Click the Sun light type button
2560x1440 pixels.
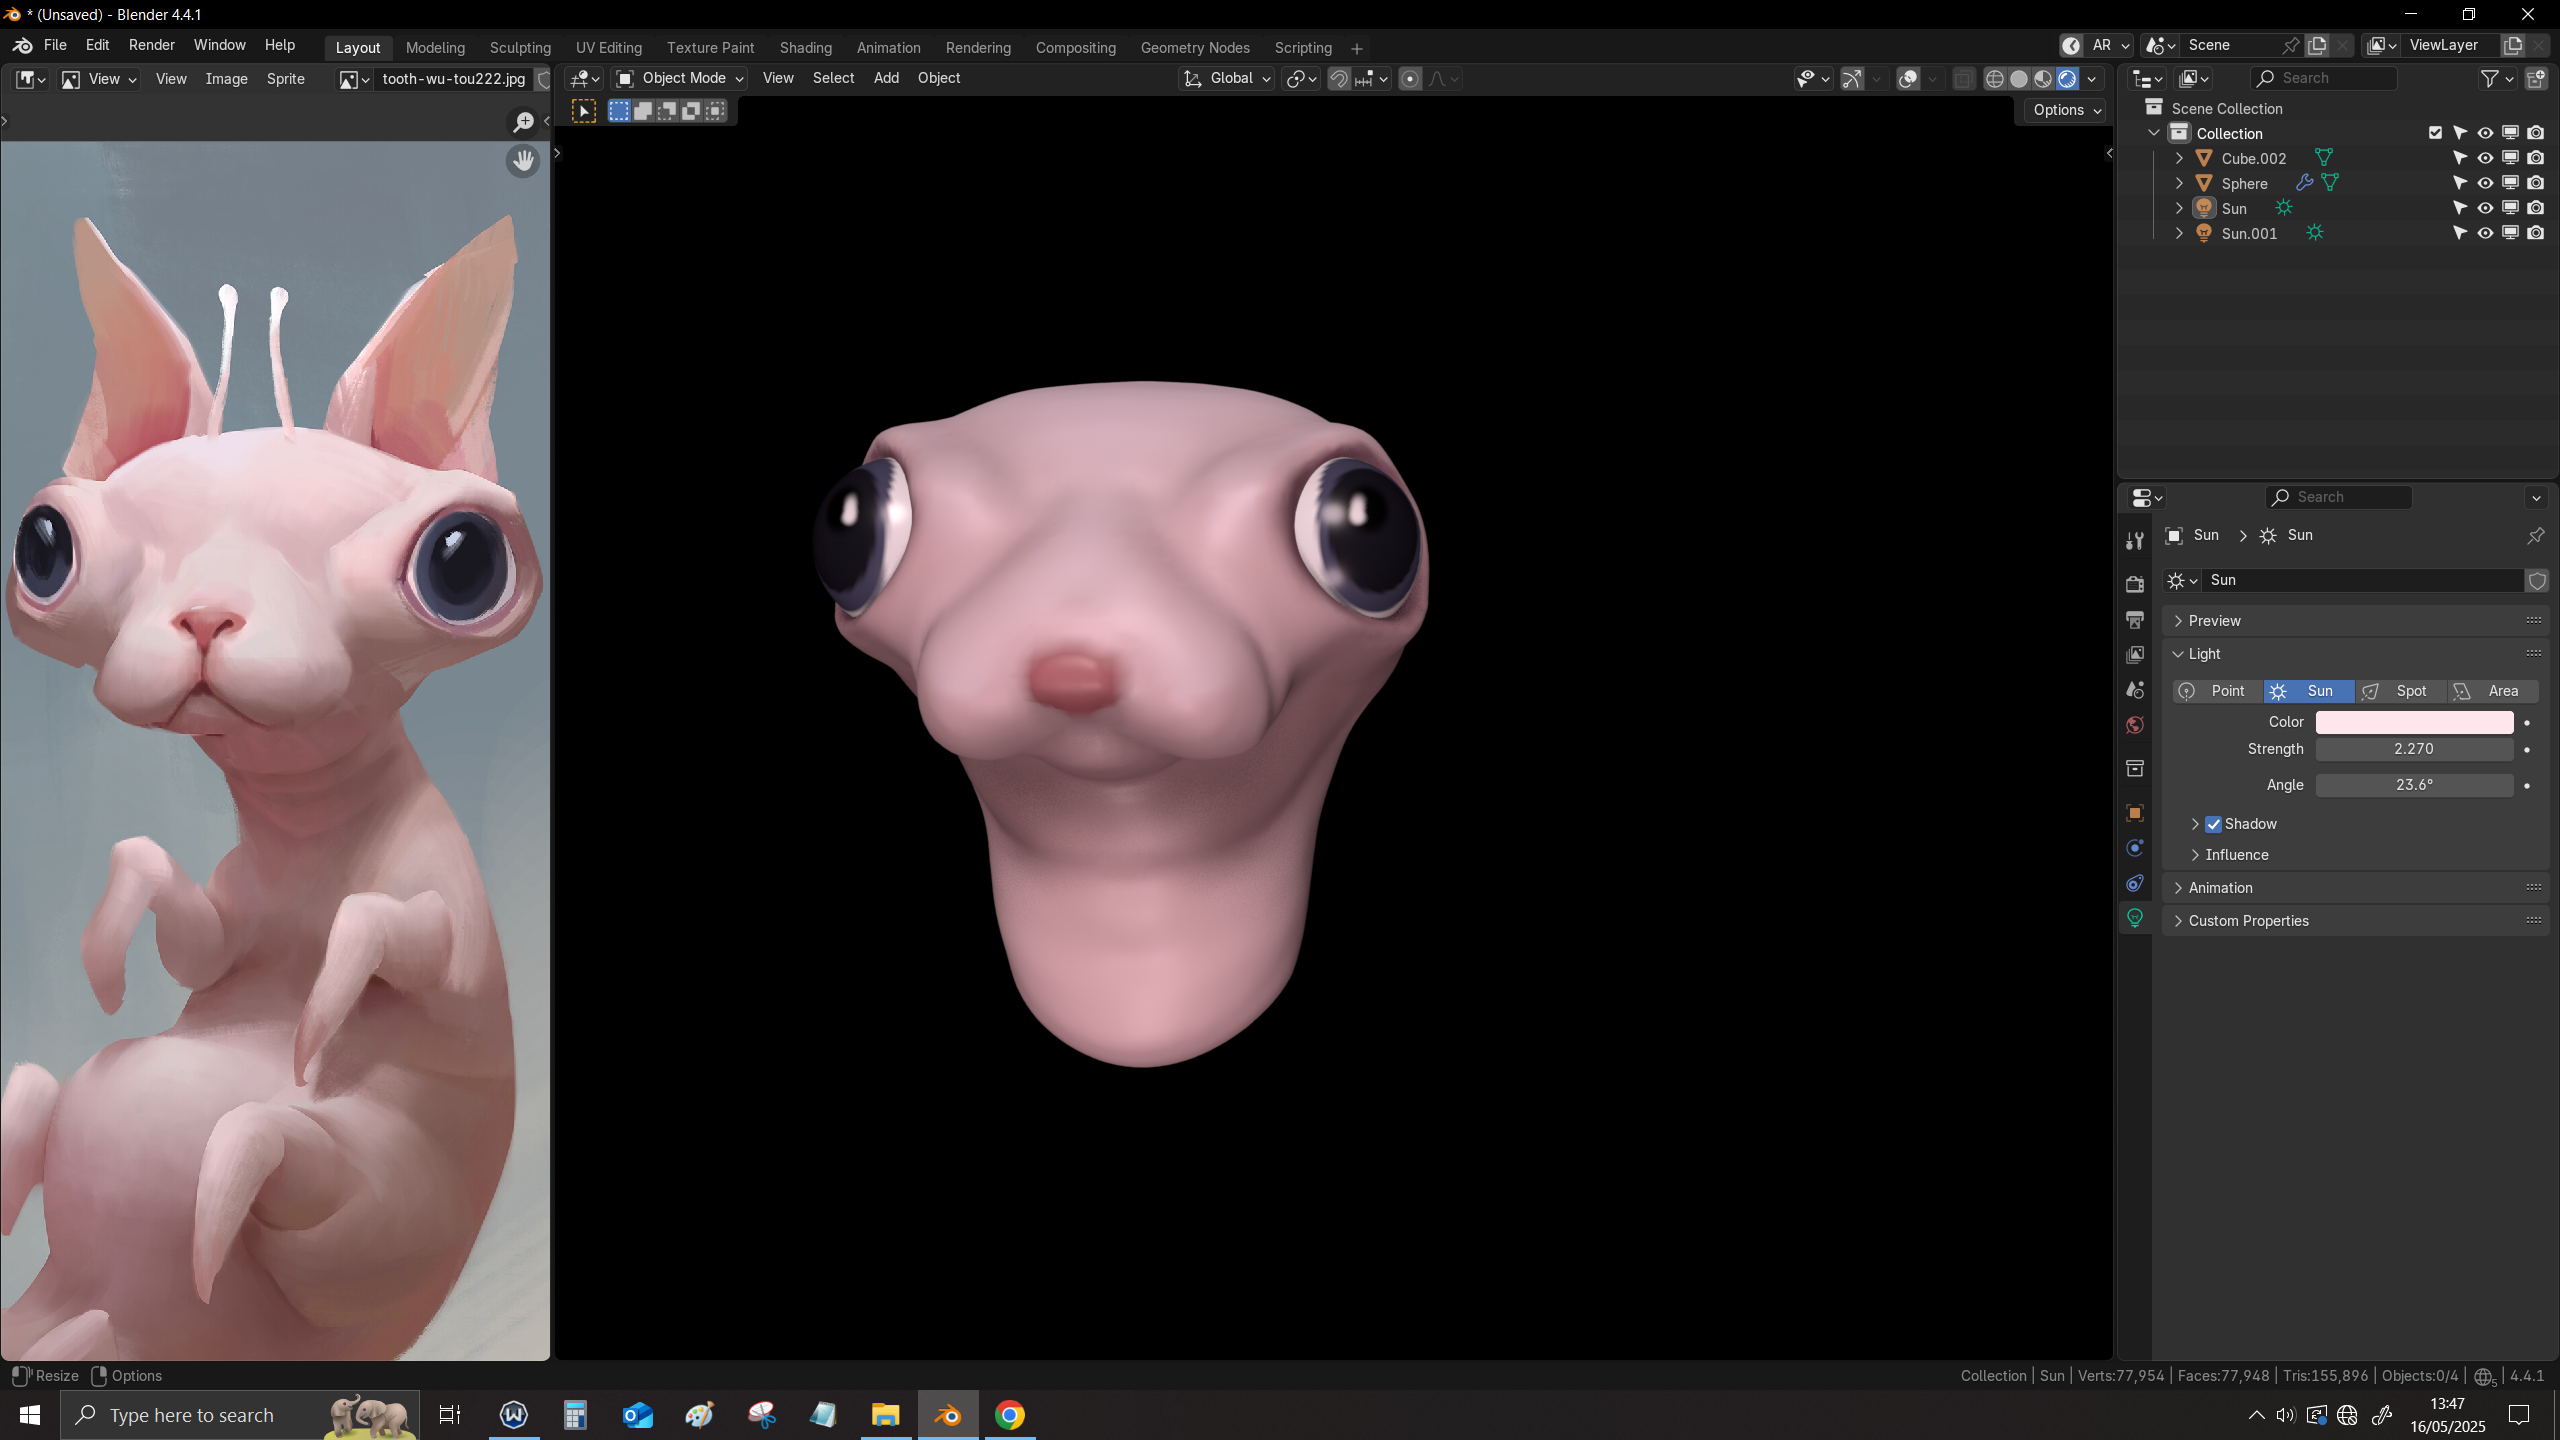click(x=2309, y=692)
